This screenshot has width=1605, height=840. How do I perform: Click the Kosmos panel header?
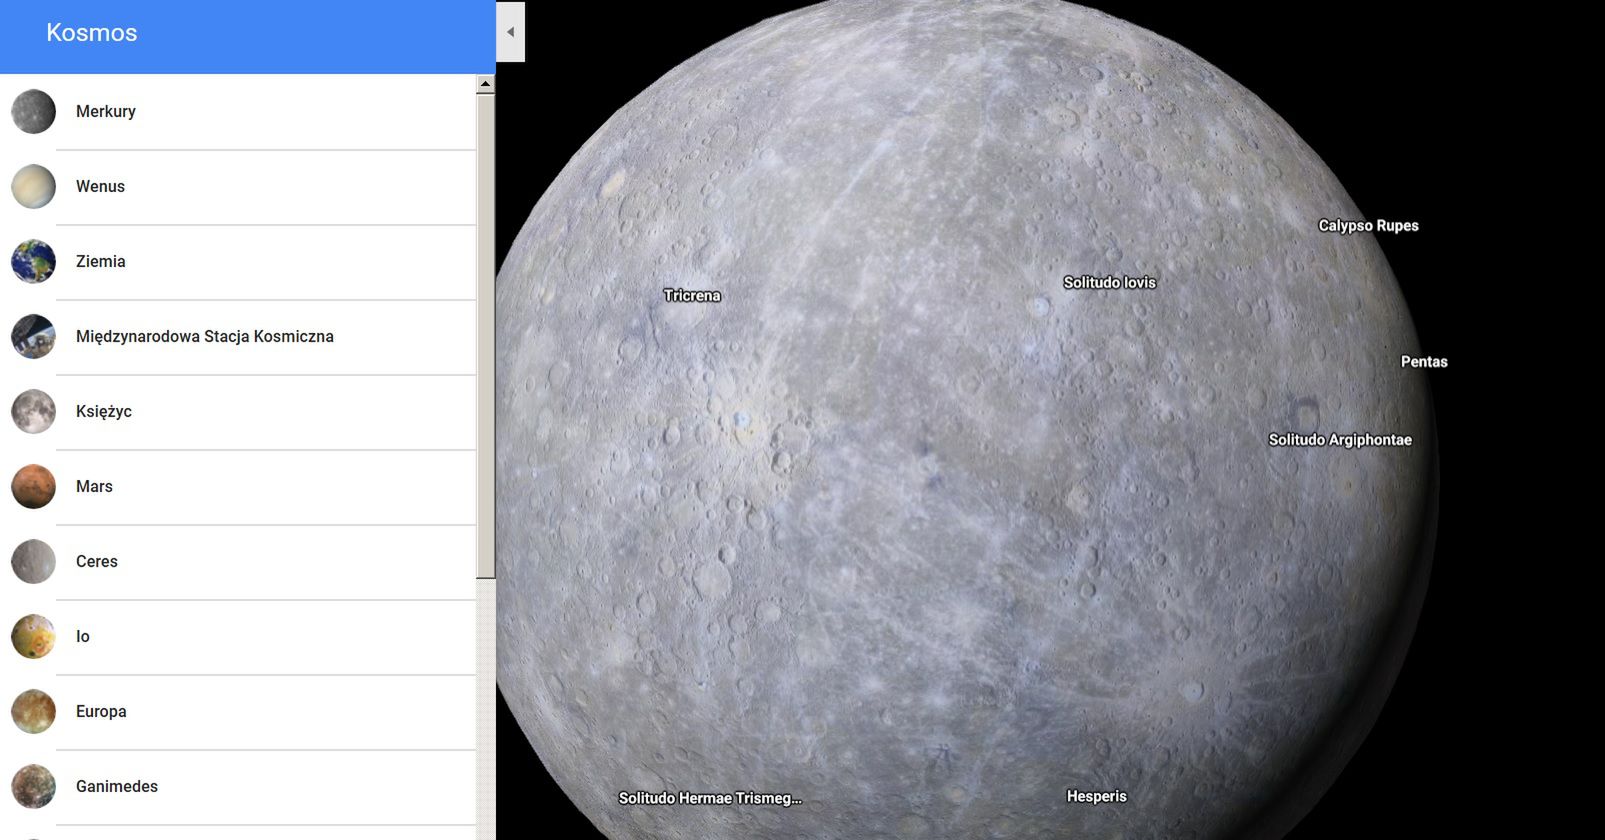coord(247,36)
